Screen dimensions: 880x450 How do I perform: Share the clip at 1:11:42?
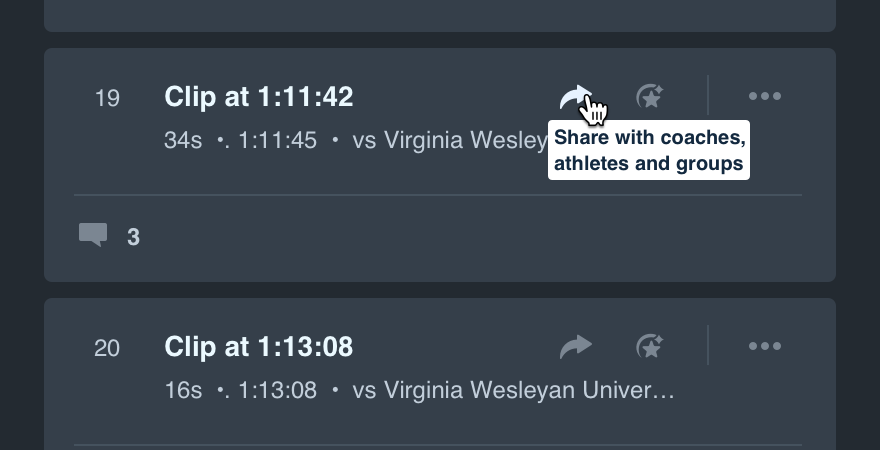[576, 97]
